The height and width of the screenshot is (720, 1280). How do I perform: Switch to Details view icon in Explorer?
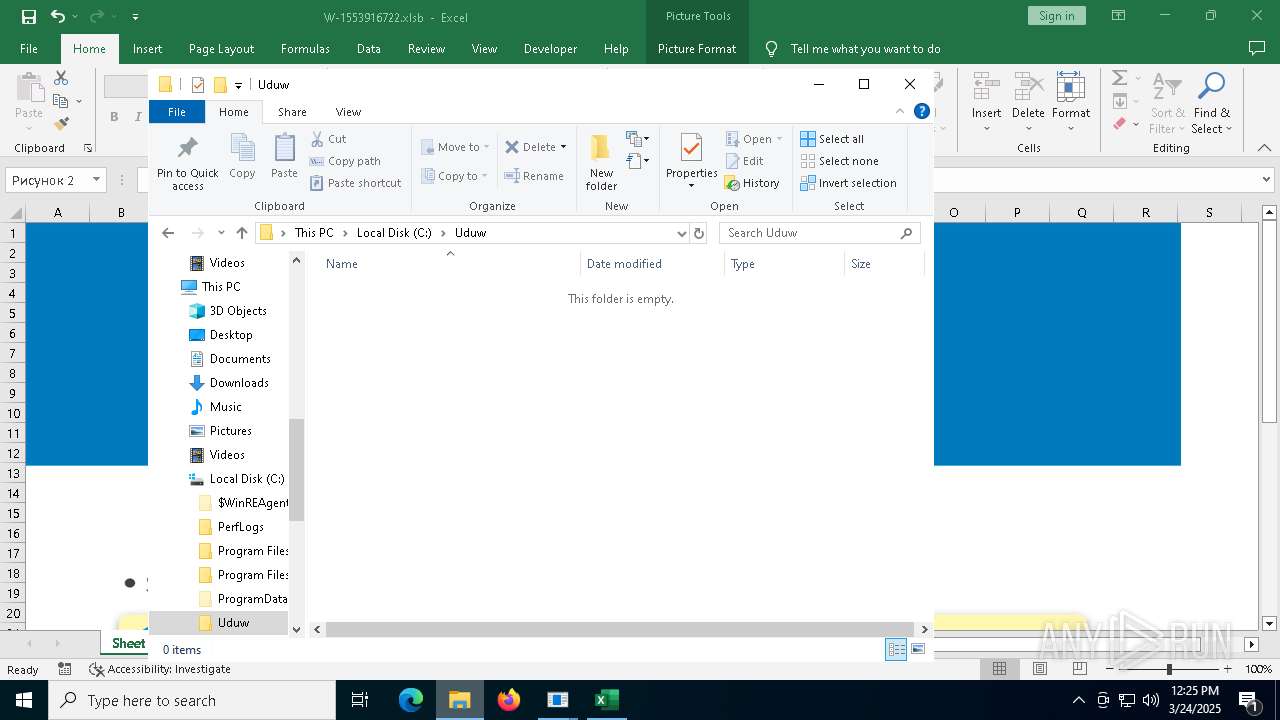[x=896, y=650]
